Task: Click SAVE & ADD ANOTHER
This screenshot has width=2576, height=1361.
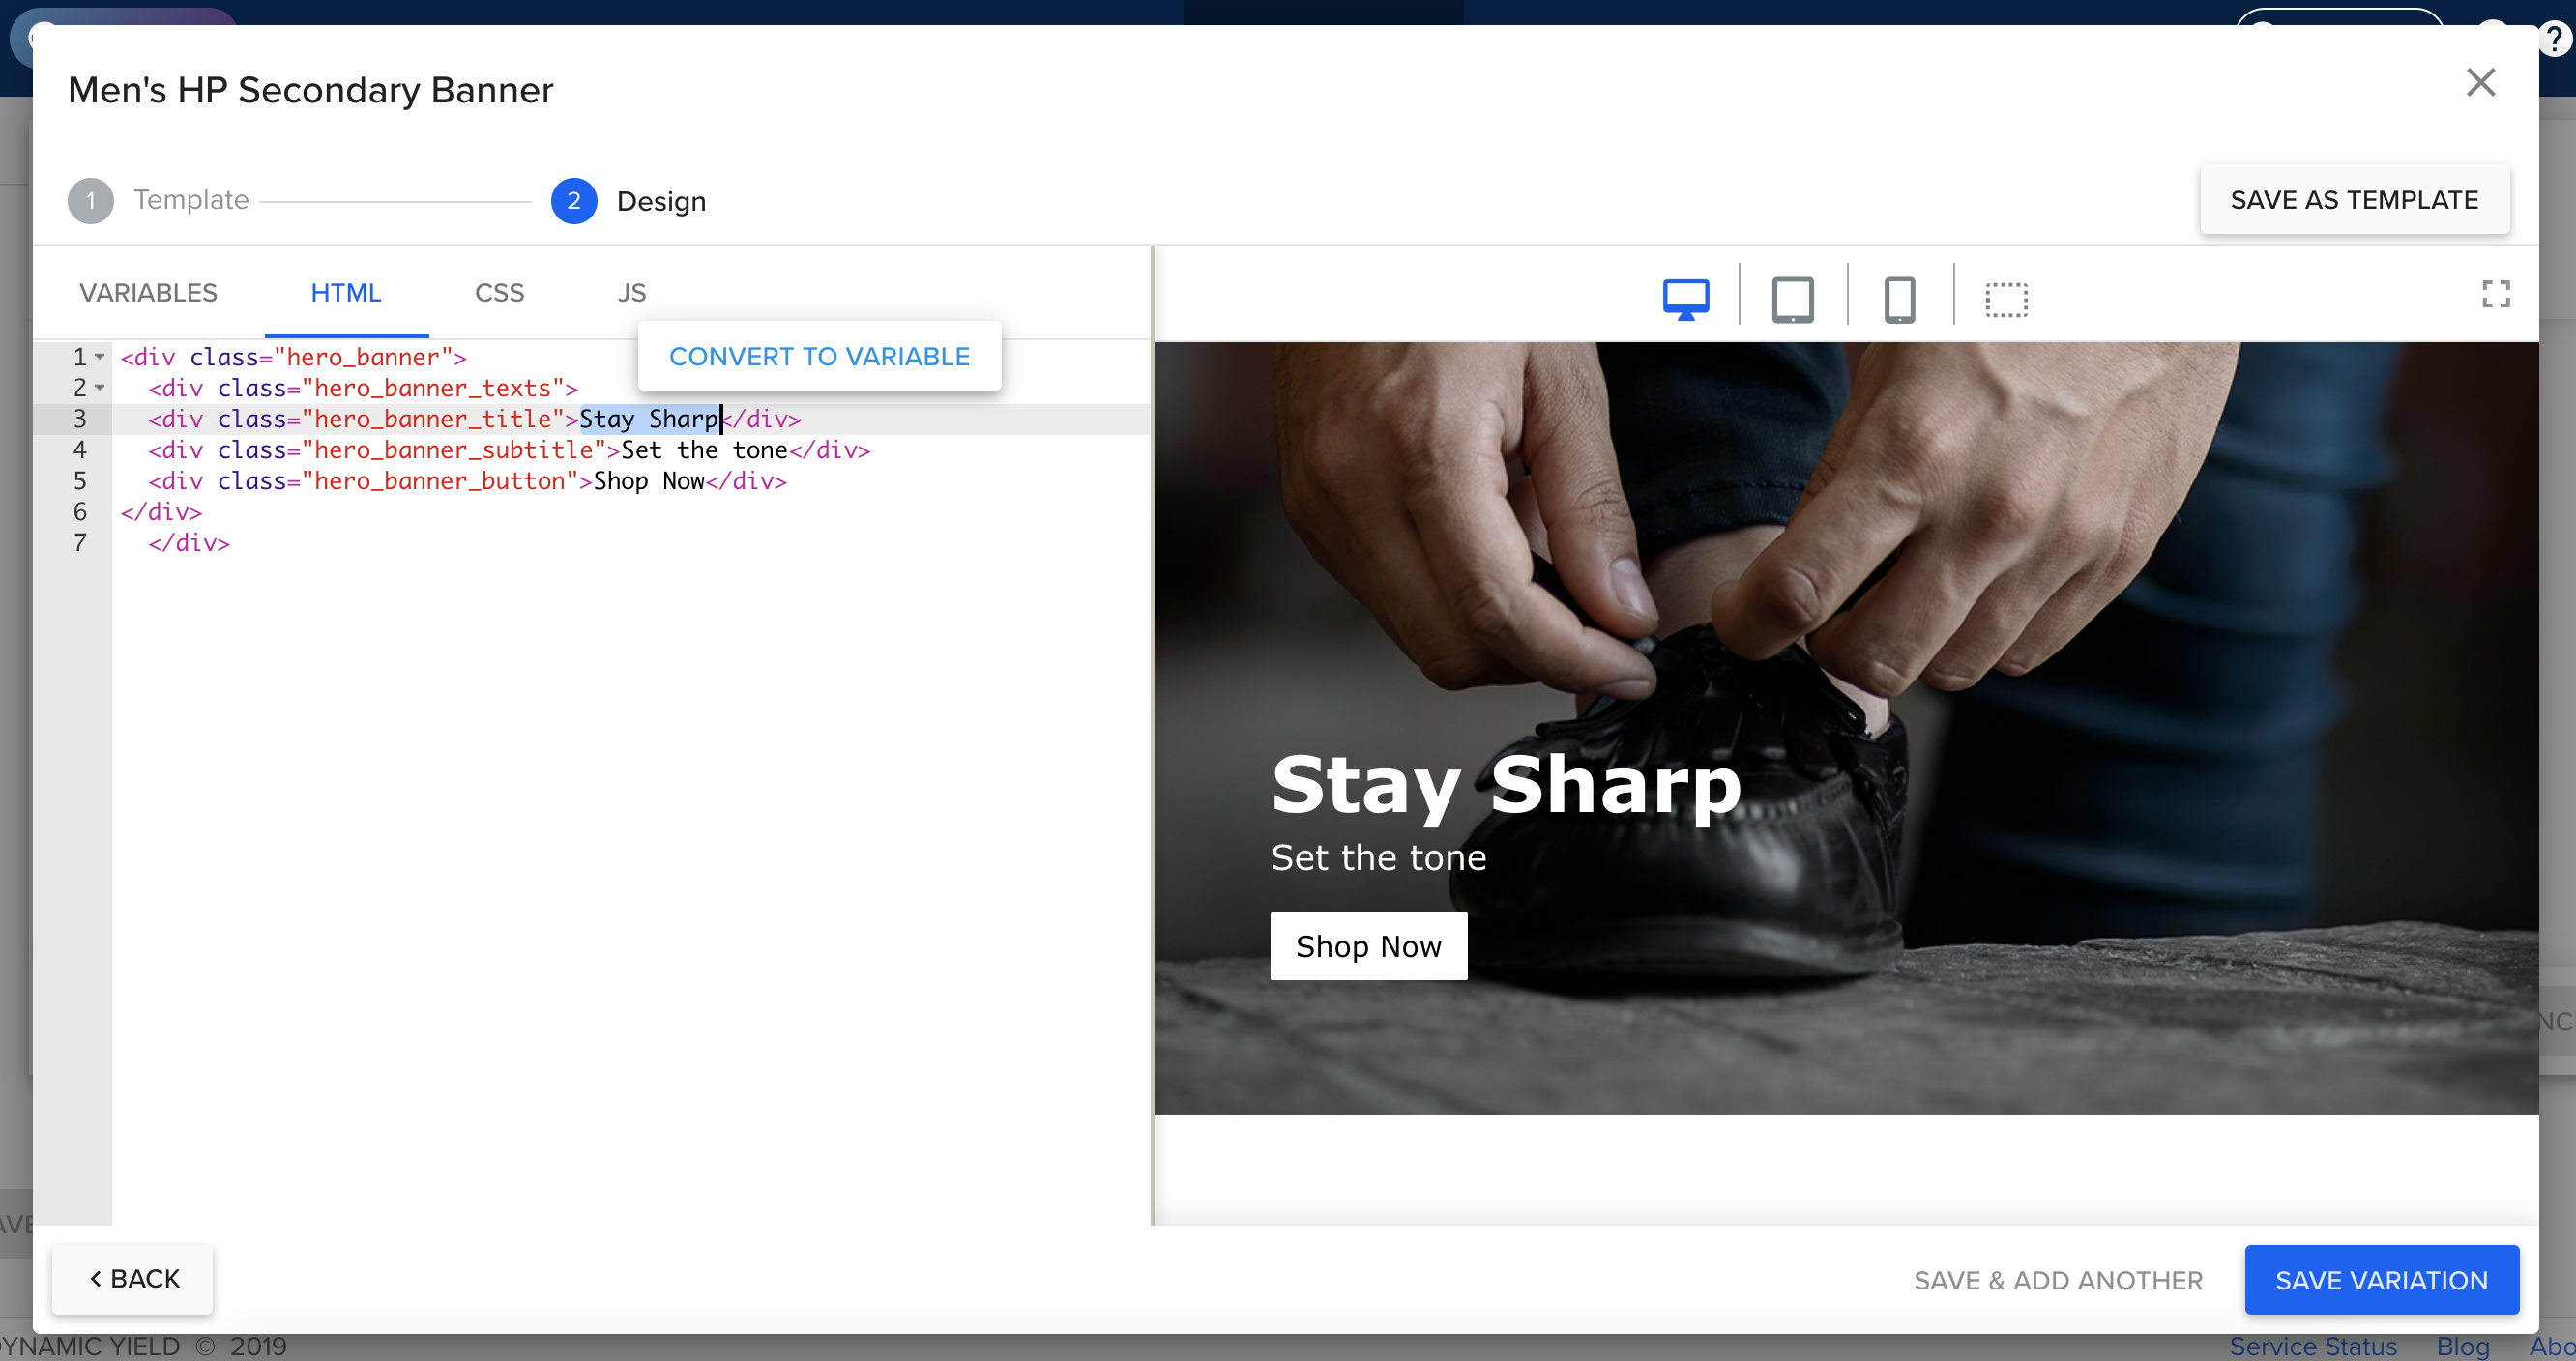Action: click(x=2058, y=1281)
